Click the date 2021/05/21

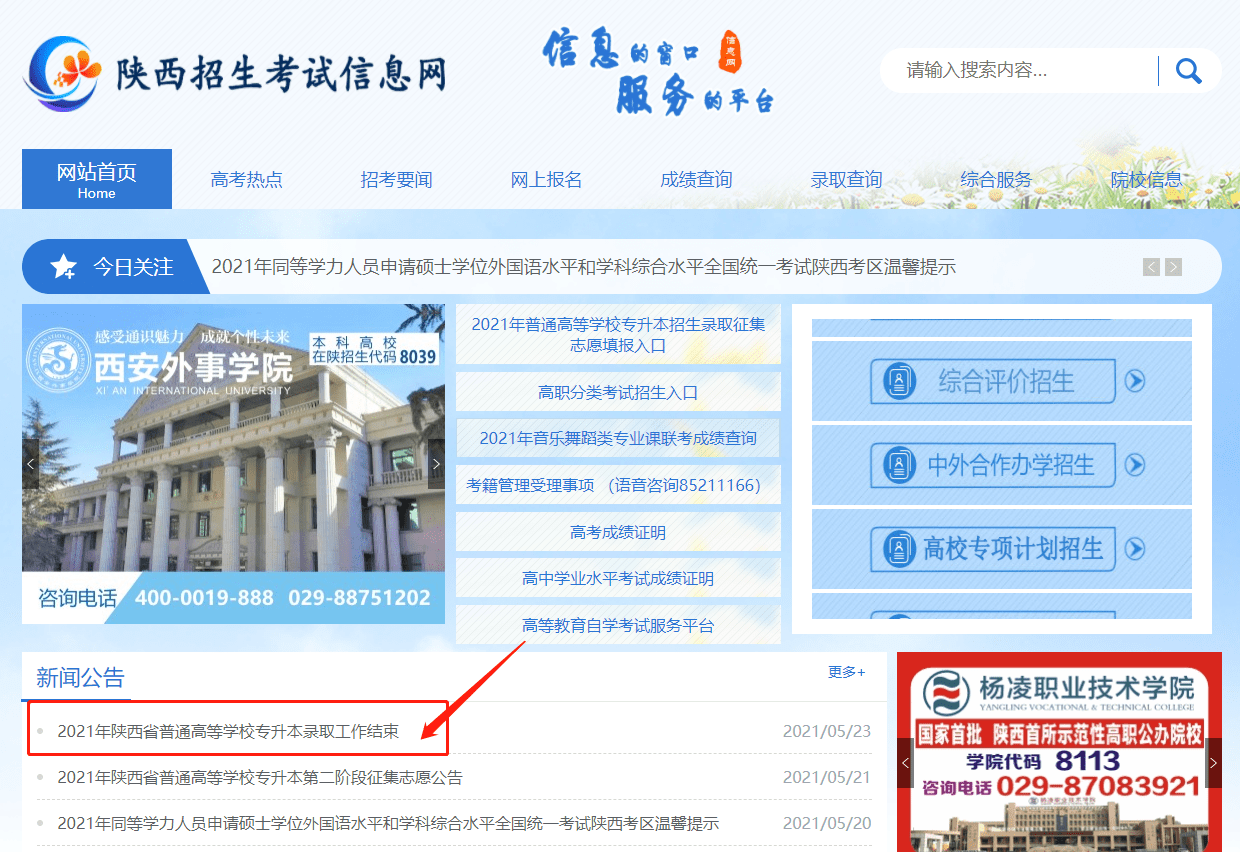827,777
